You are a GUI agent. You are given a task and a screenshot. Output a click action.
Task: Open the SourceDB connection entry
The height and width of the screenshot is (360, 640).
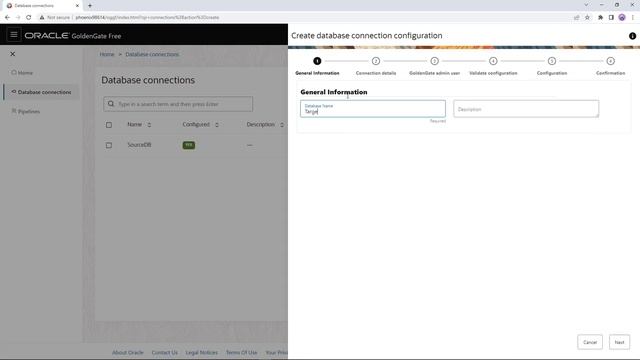click(139, 145)
